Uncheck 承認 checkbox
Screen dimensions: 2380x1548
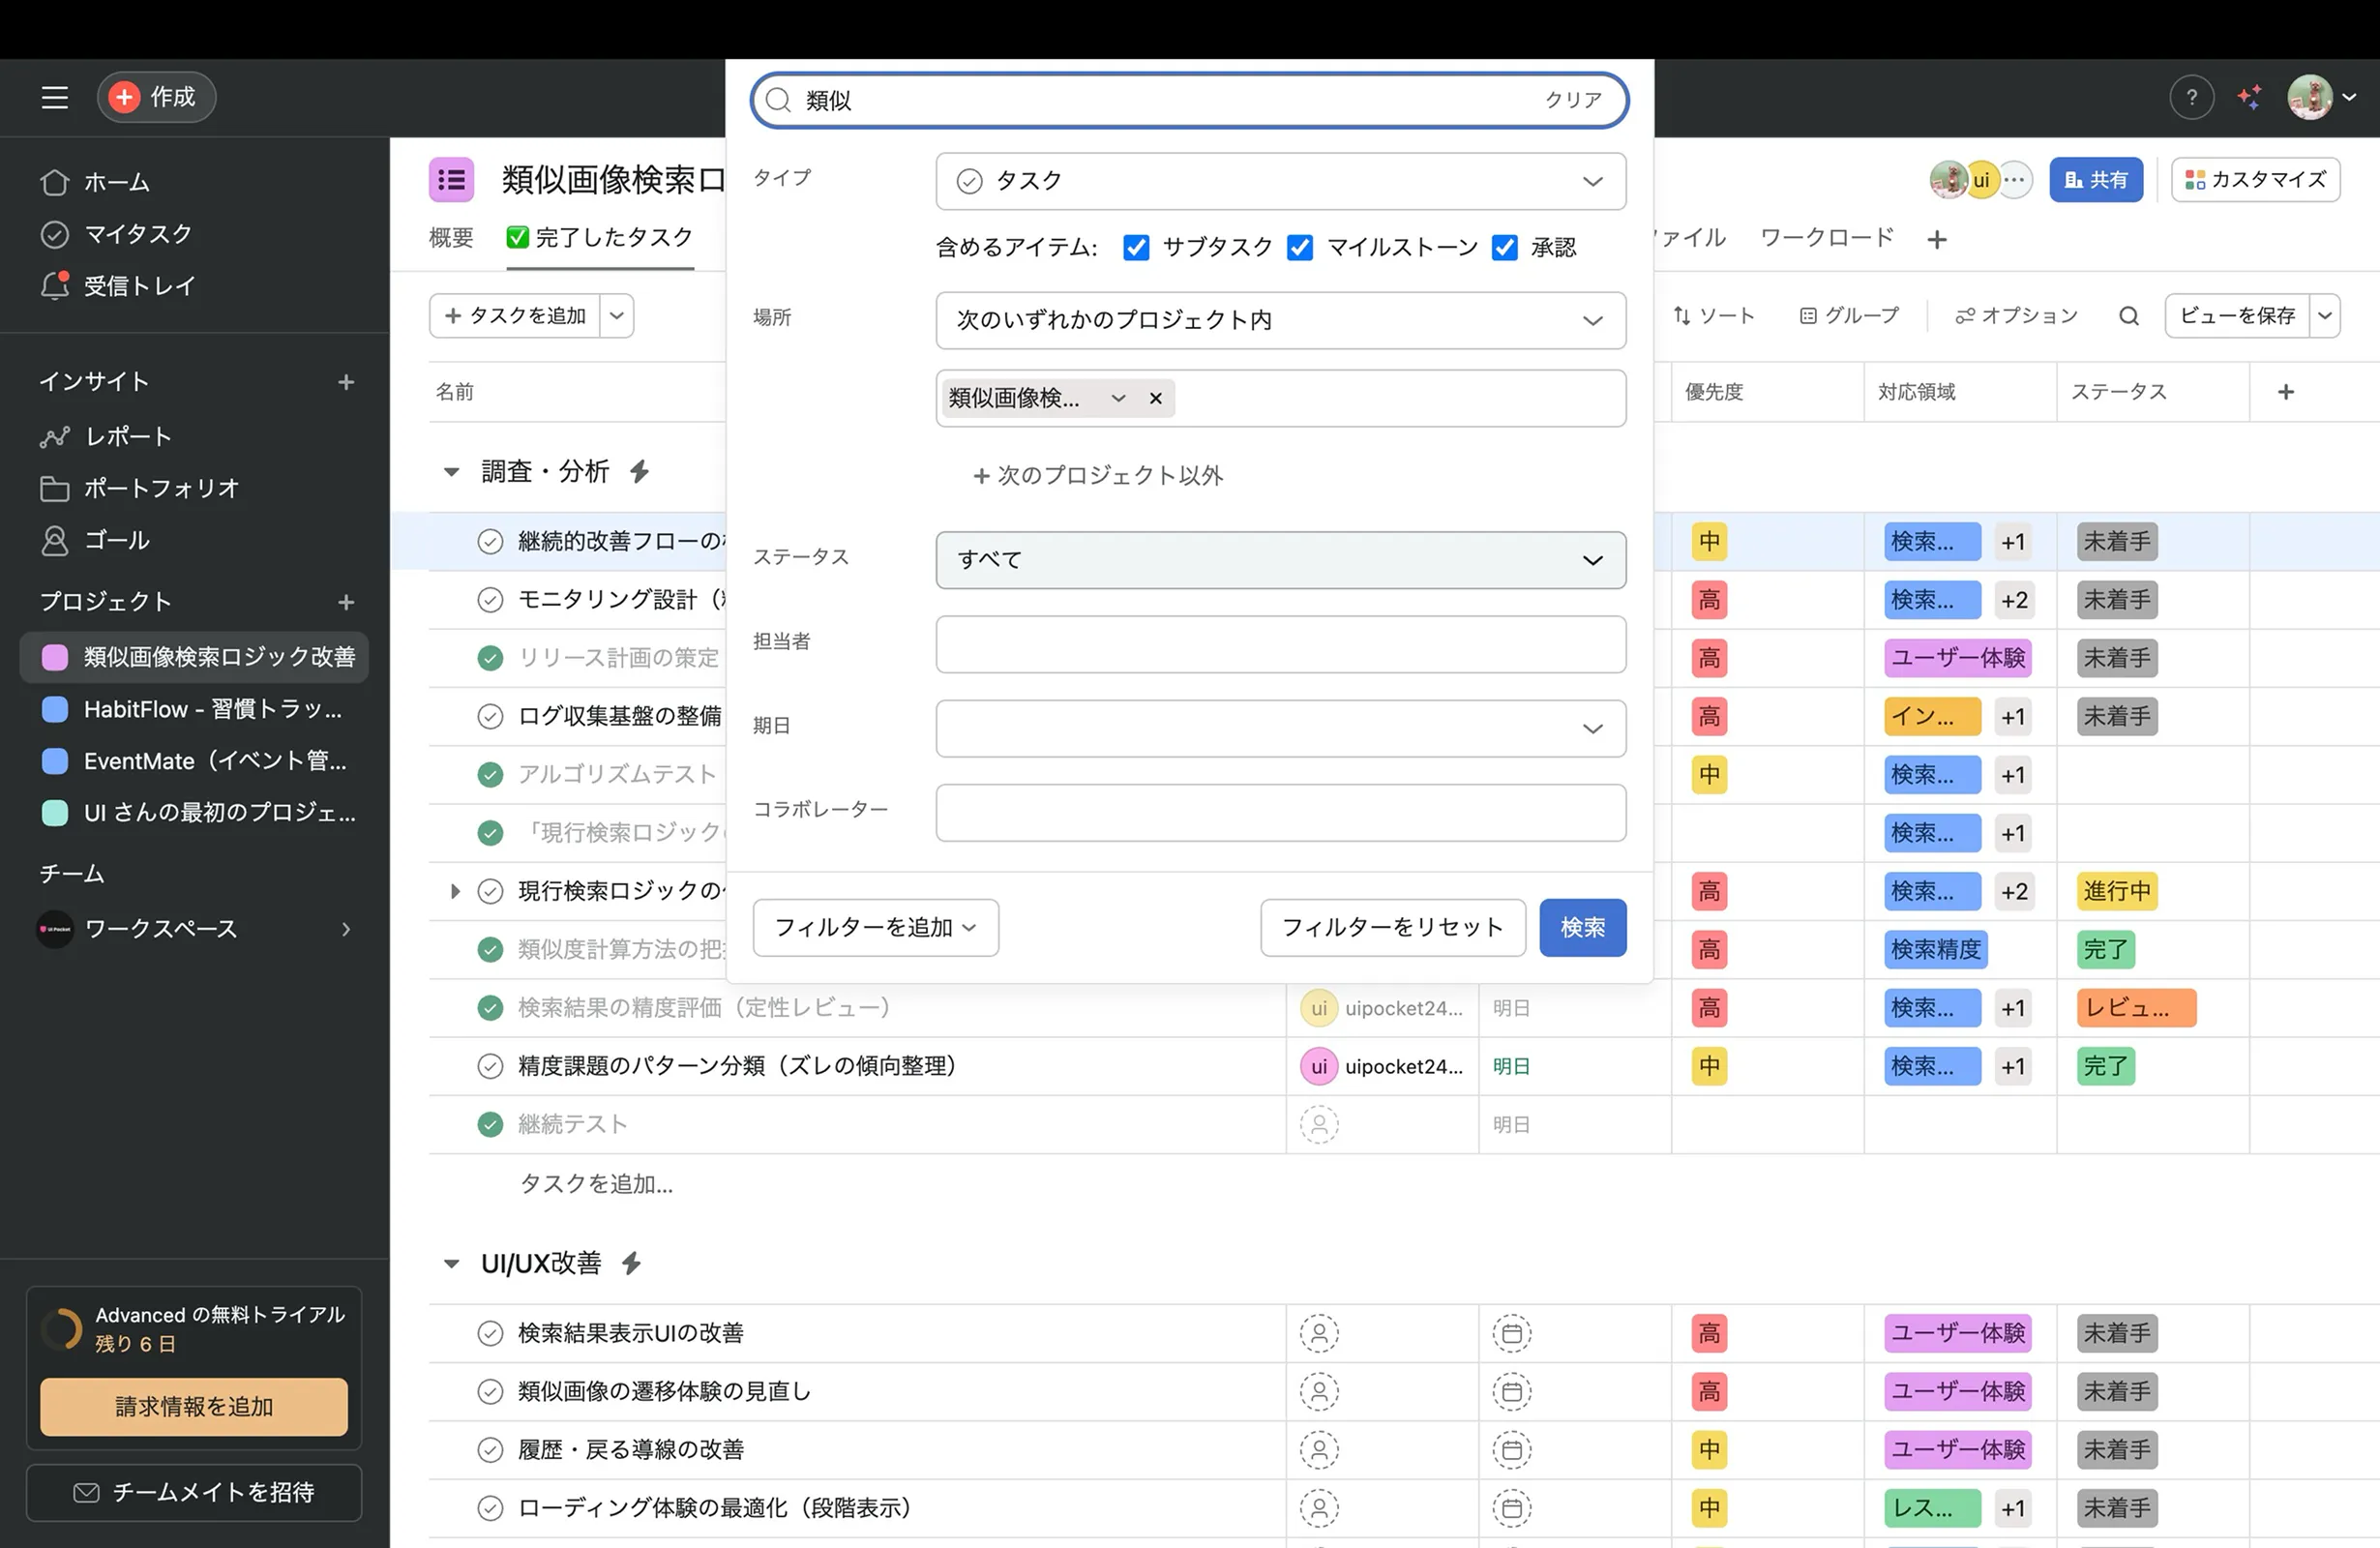tap(1504, 248)
